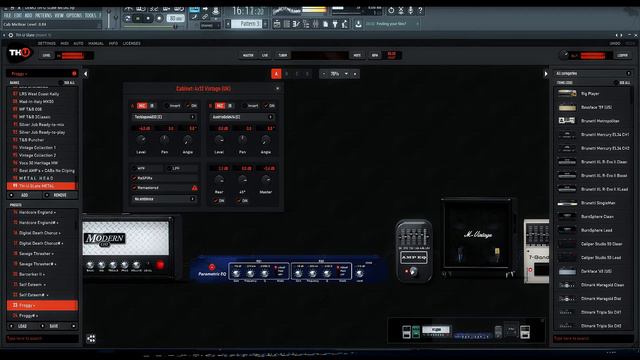Click the power icon in FL Studio toolbar
The height and width of the screenshot is (360, 640).
point(391,11)
